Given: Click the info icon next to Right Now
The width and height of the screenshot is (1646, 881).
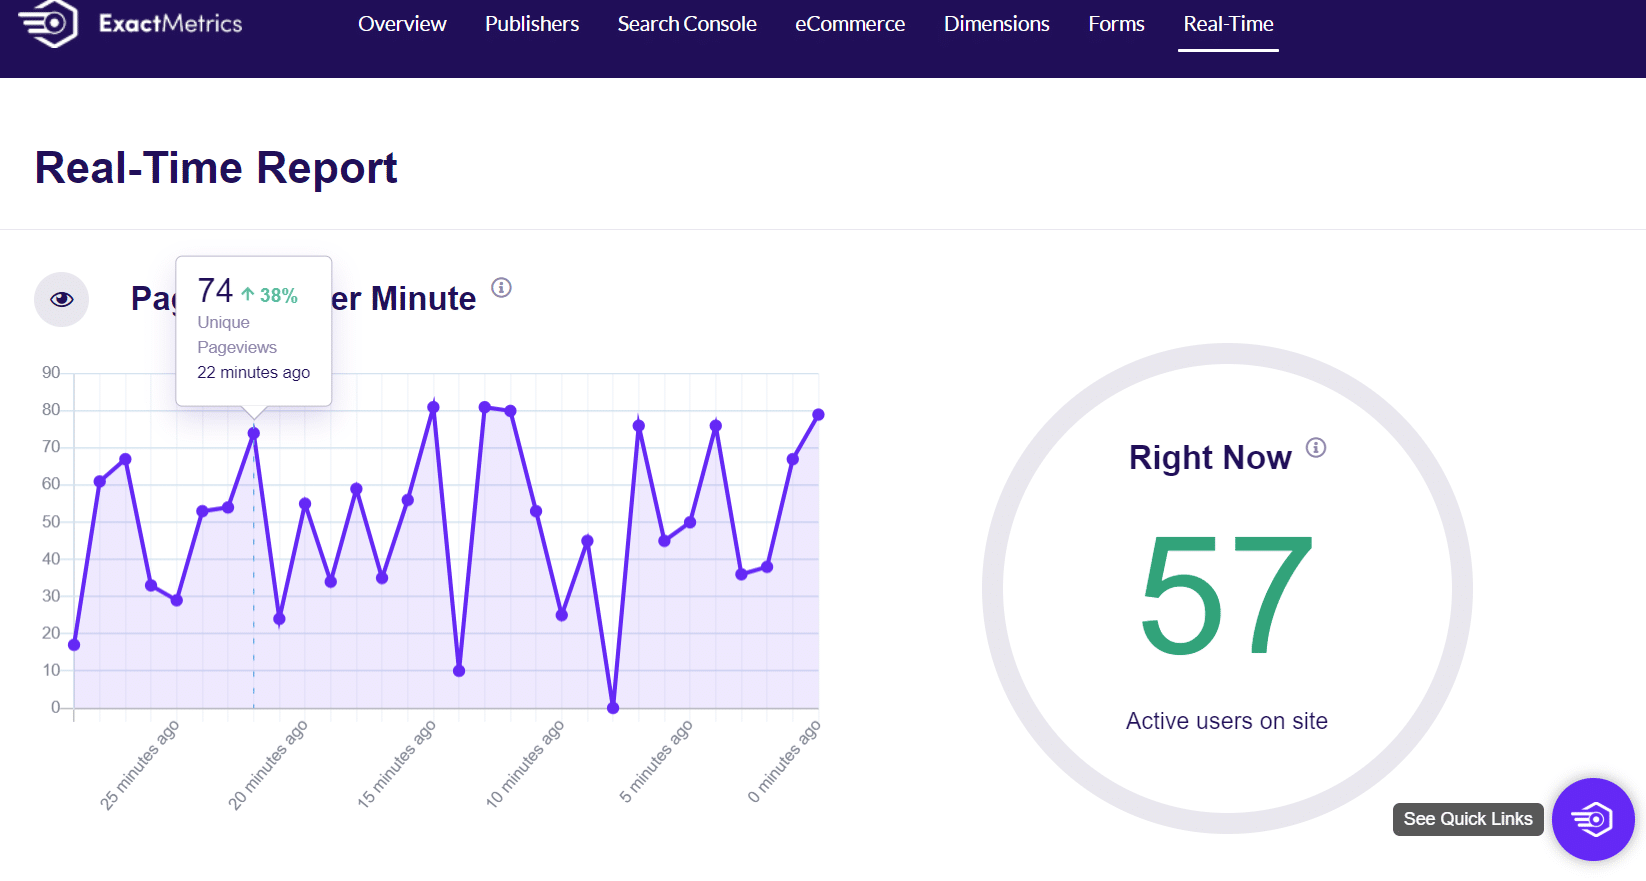Looking at the screenshot, I should (1316, 448).
